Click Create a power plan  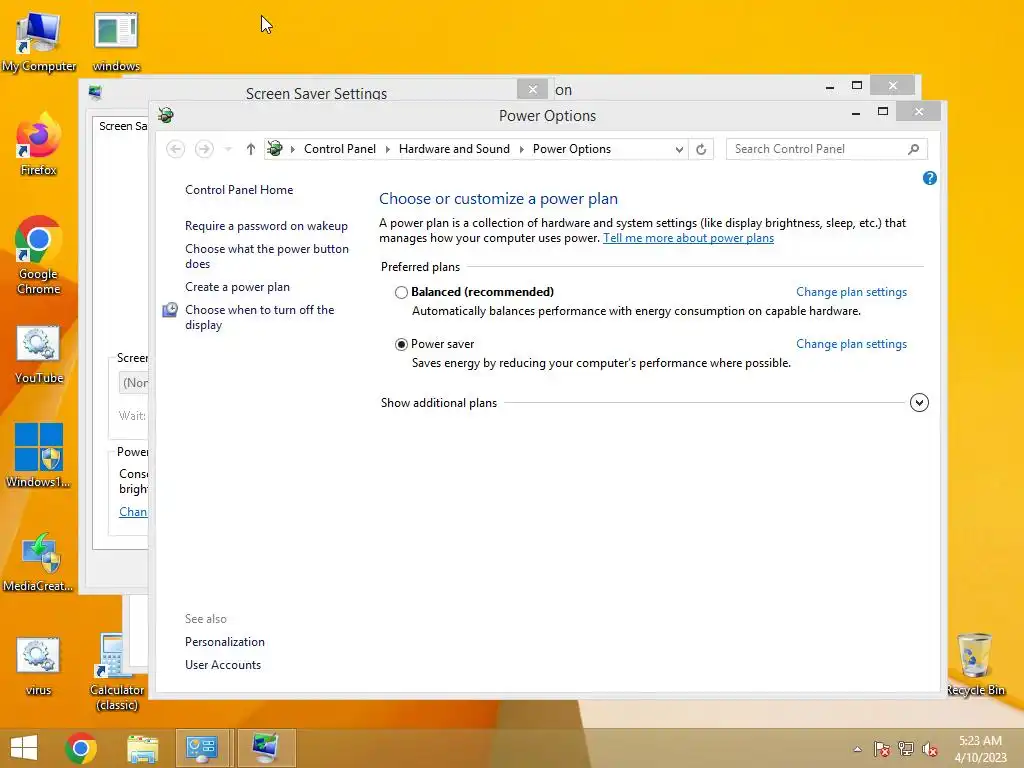(237, 287)
